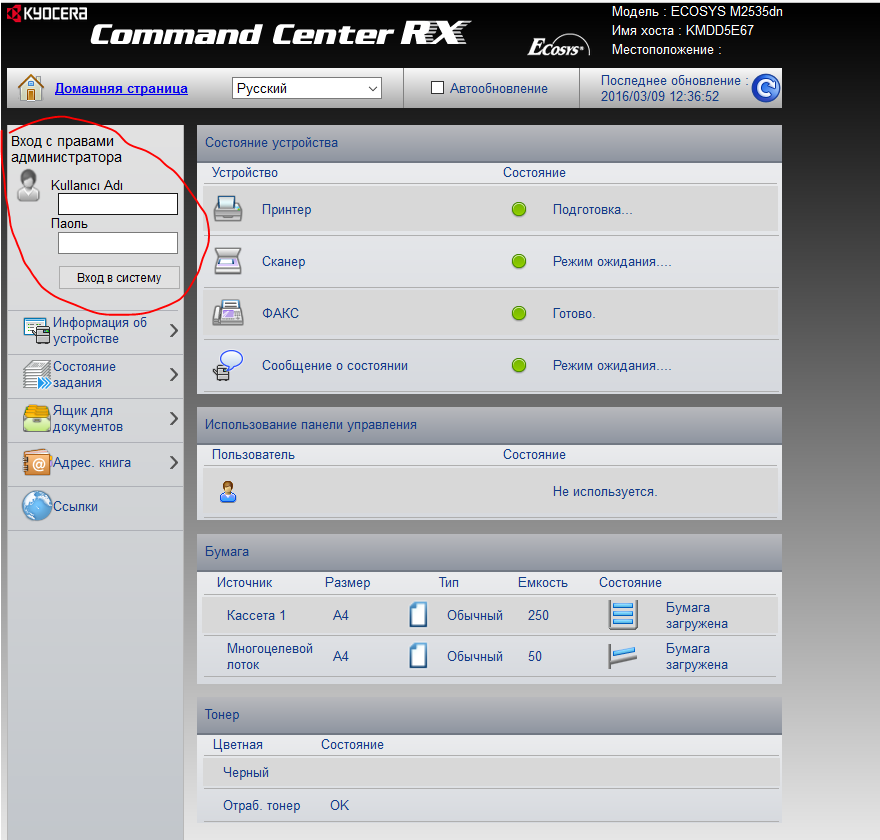Click the Отраб. тонер label

tap(262, 805)
